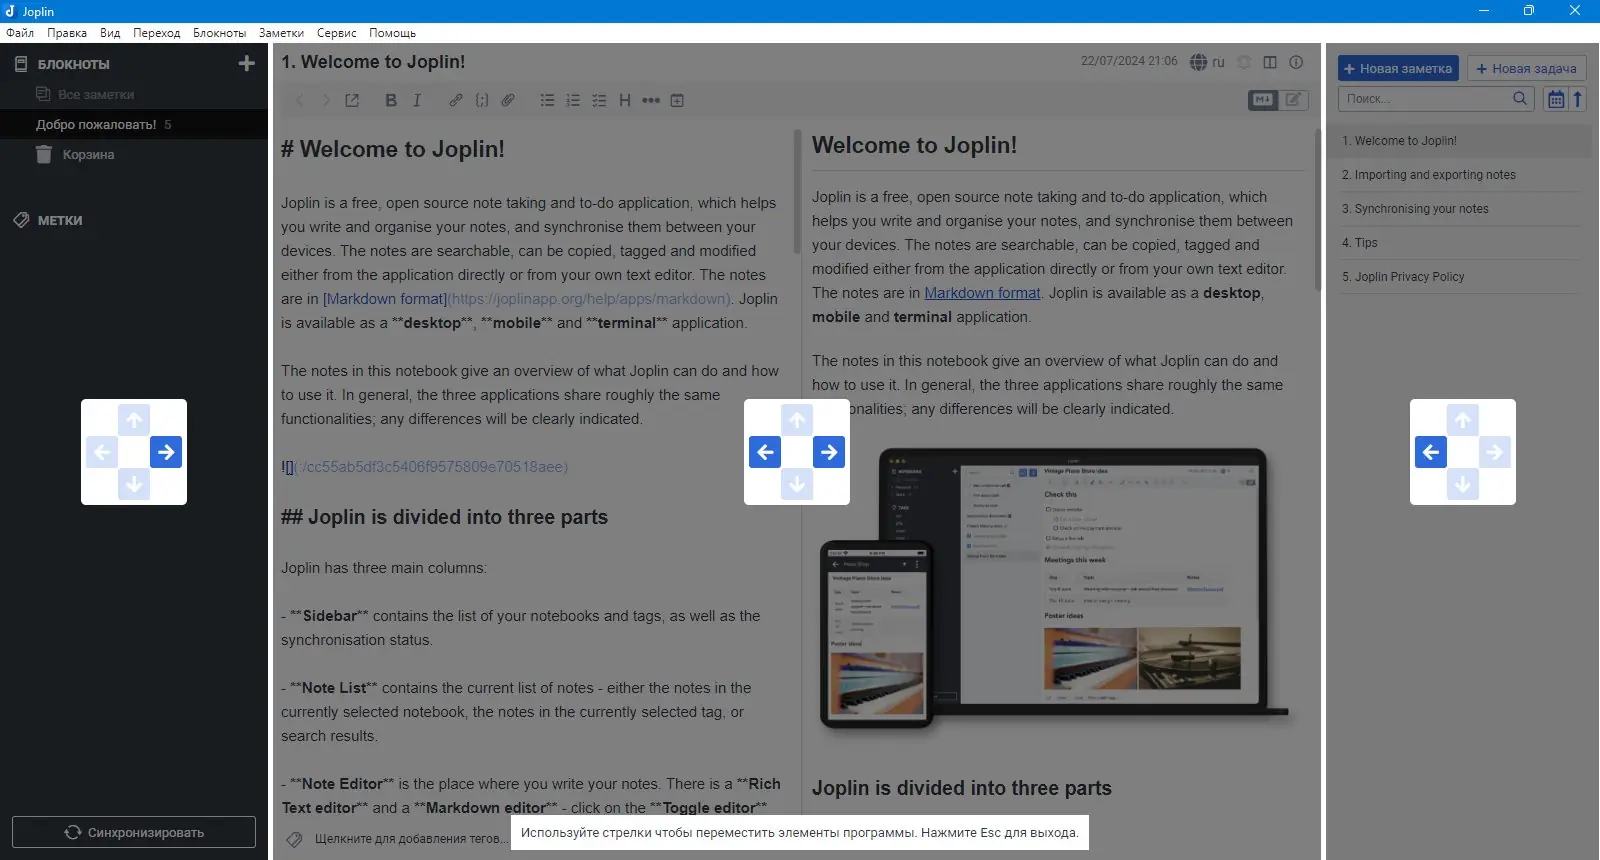Insert a numbered list
The height and width of the screenshot is (860, 1600).
(x=573, y=100)
